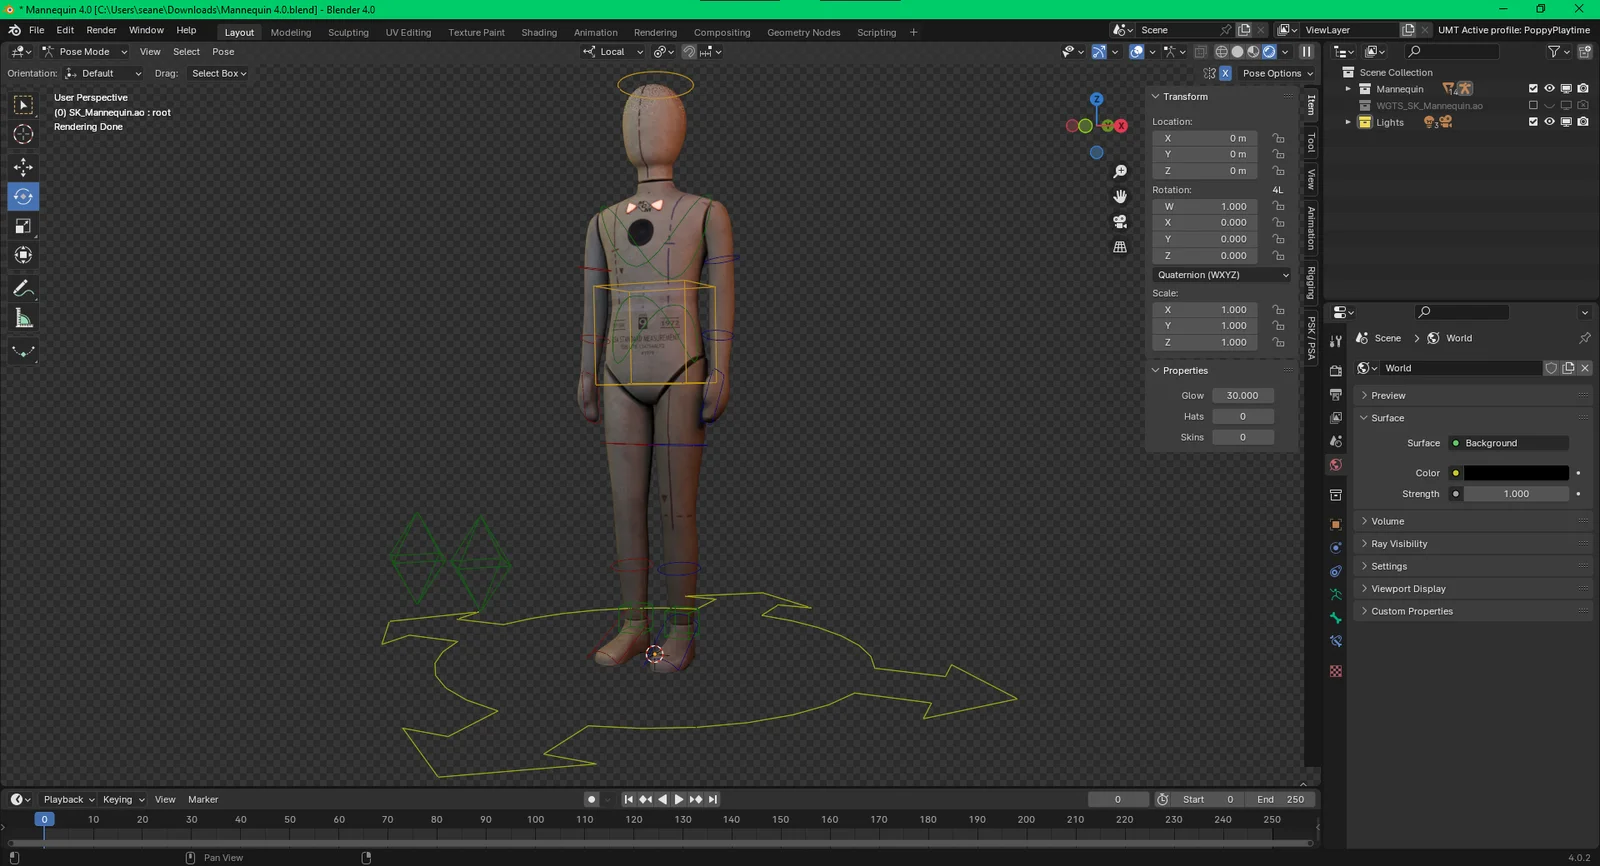The image size is (1600, 866).
Task: Toggle the lock for Scale Z
Action: pyautogui.click(x=1278, y=342)
